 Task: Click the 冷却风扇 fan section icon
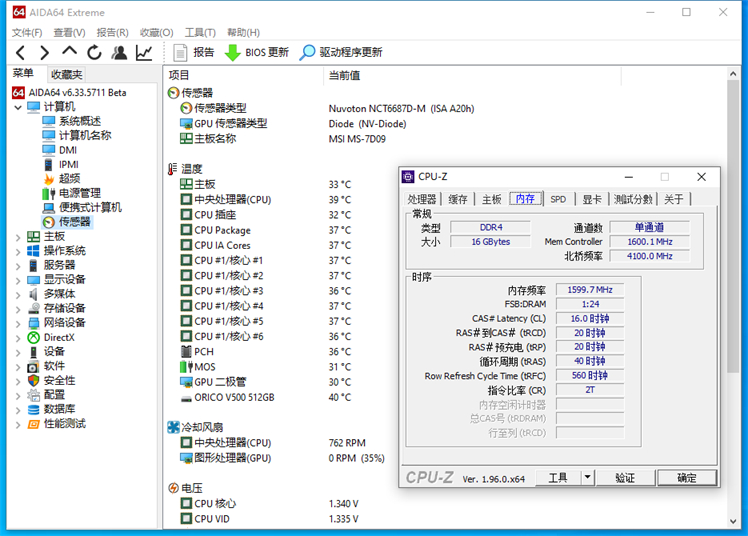(x=173, y=427)
